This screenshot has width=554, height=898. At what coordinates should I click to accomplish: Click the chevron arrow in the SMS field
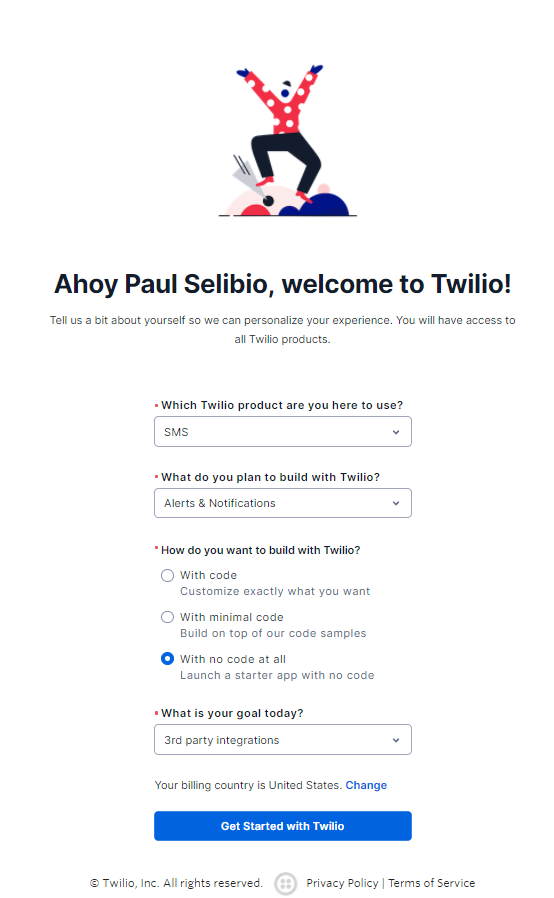(x=396, y=432)
